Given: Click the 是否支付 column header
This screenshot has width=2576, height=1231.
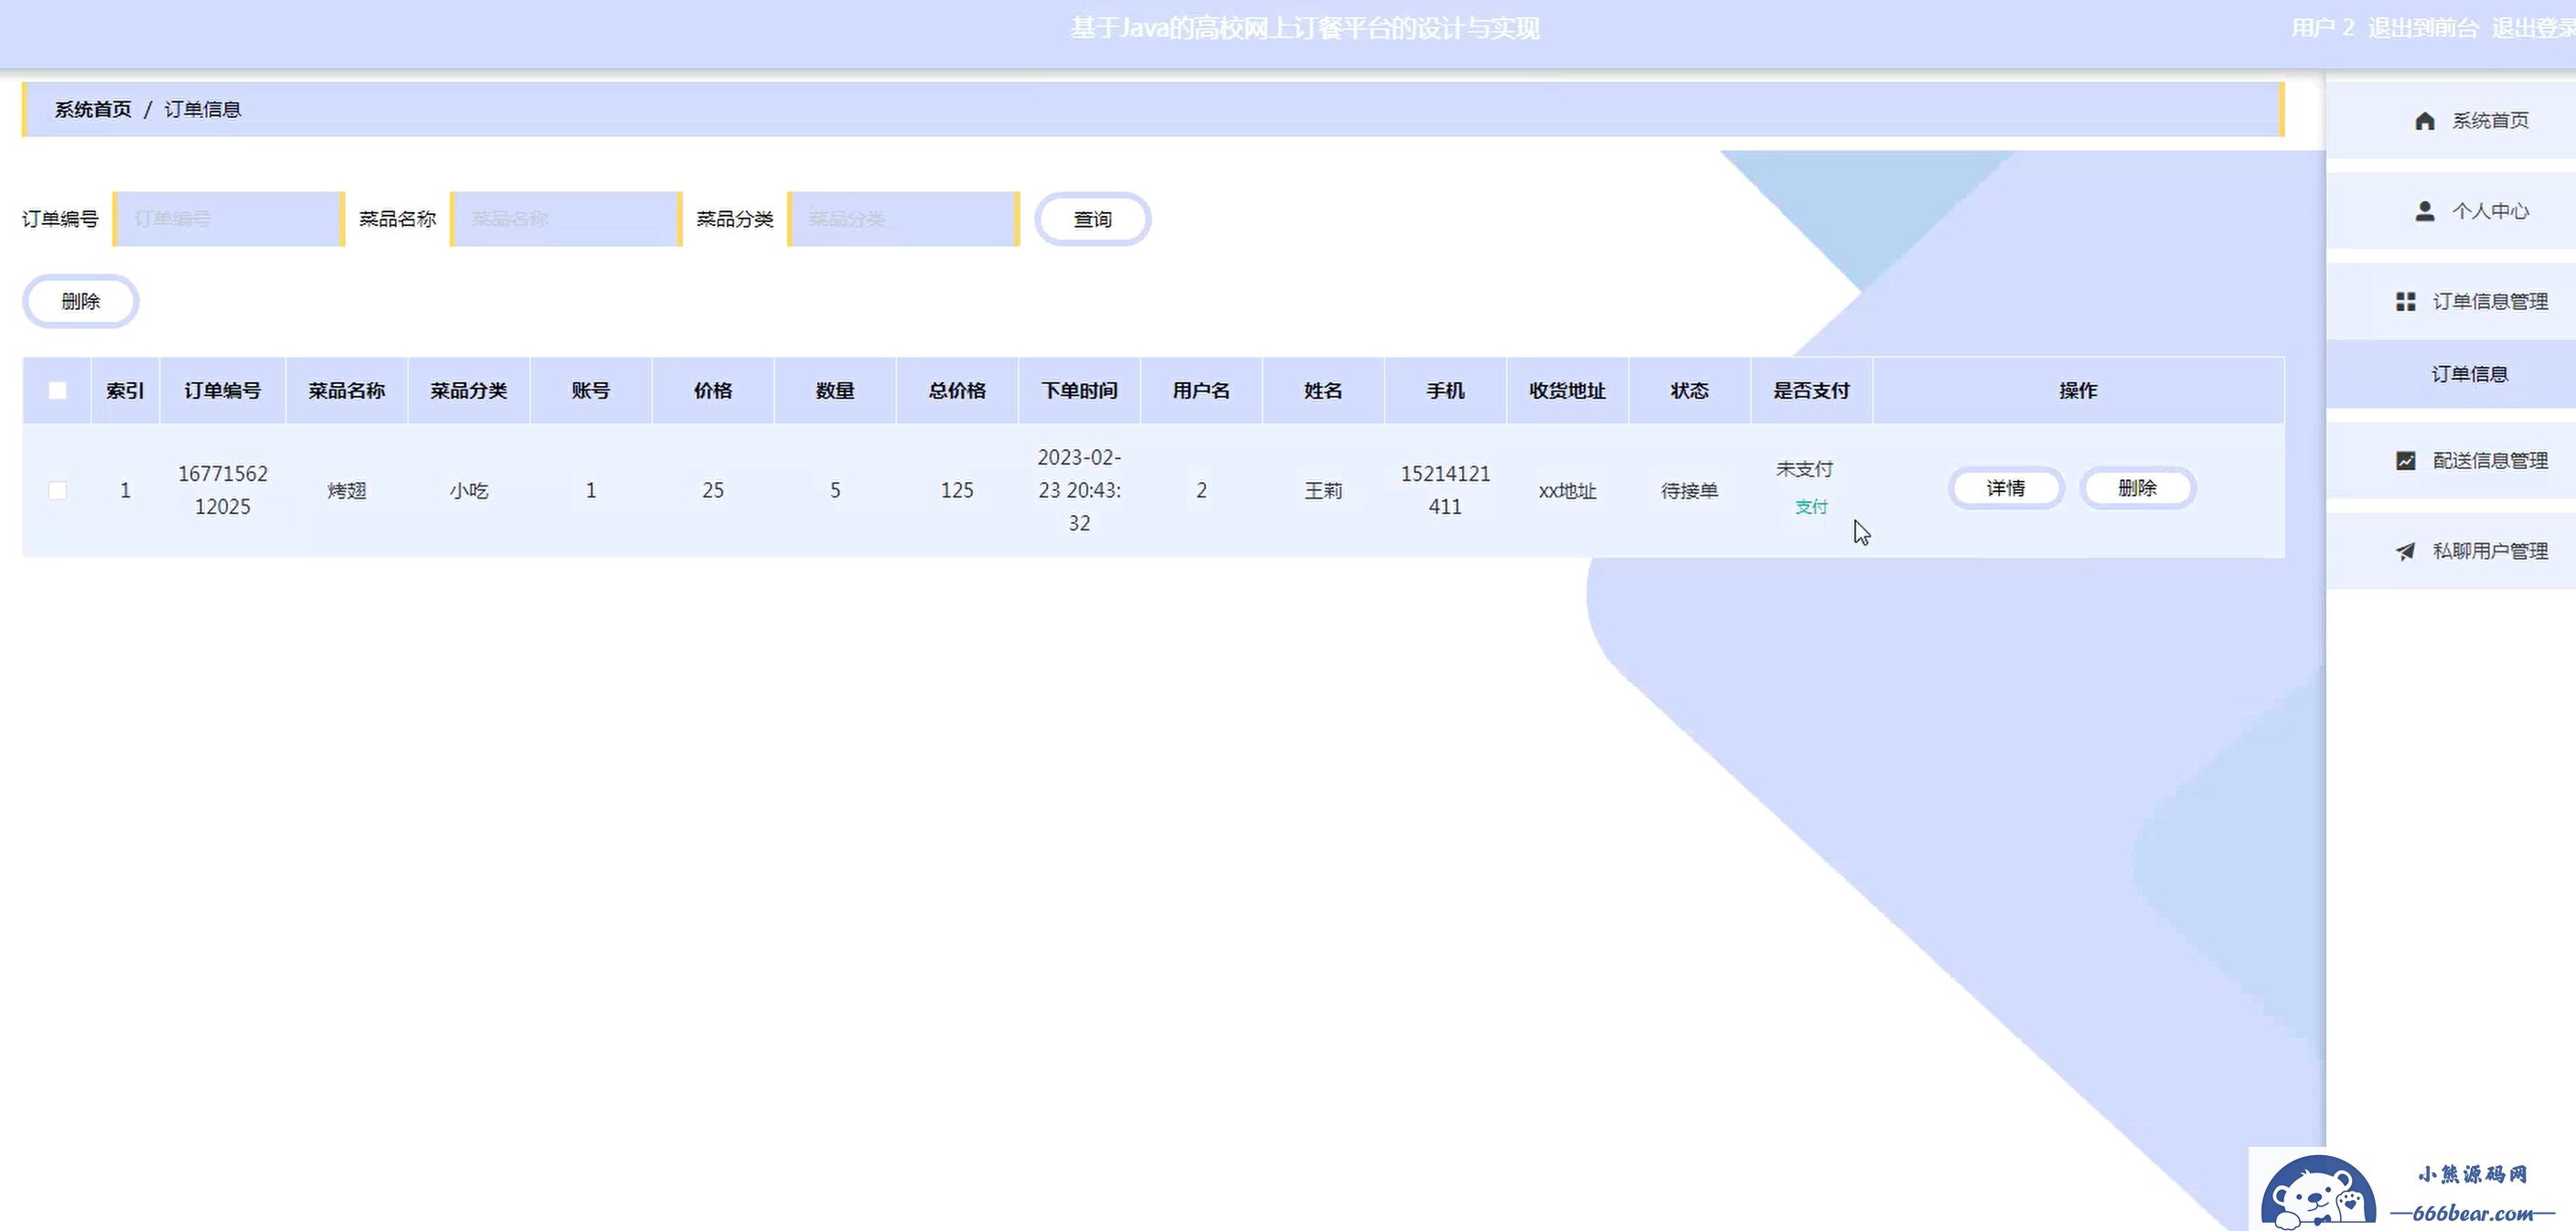Looking at the screenshot, I should [x=1811, y=391].
